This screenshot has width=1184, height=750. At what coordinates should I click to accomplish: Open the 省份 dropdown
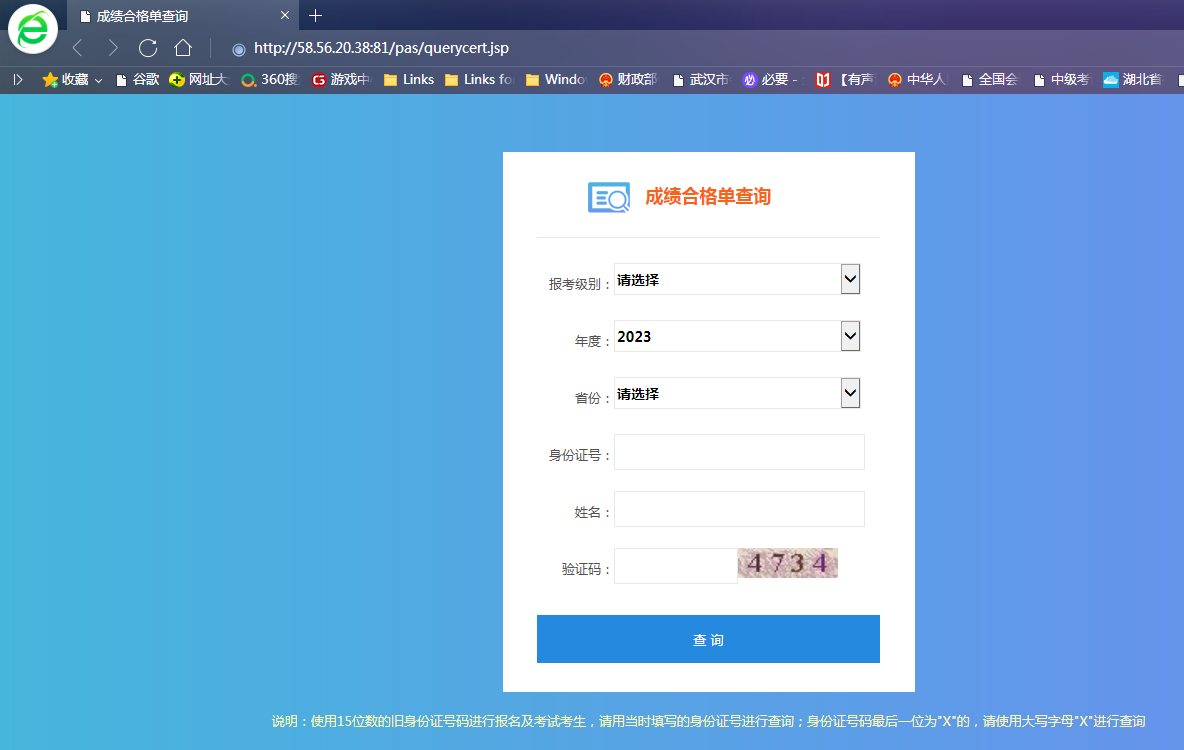click(x=737, y=394)
